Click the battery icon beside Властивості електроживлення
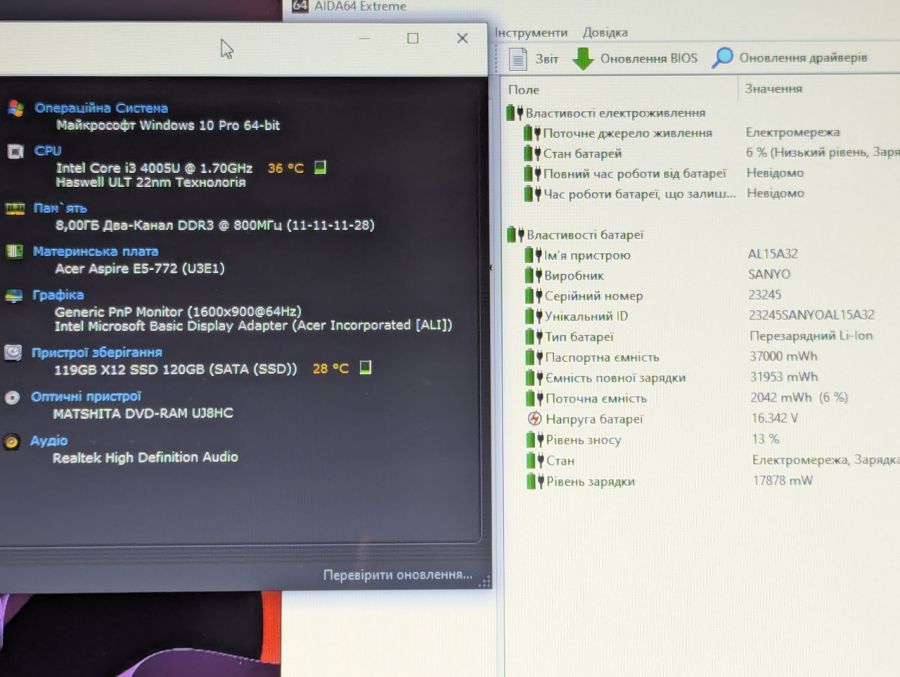Screen dimensions: 900x677 point(515,113)
